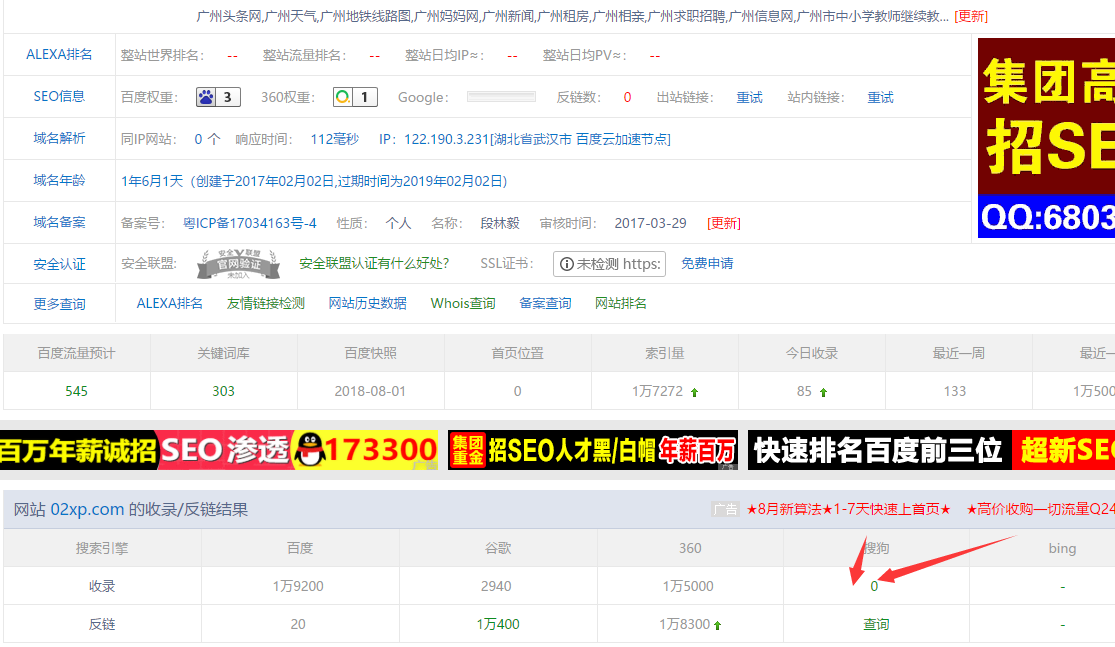Open 友情链接检测 tool link
Screen dimensions: 1115x647
pyautogui.click(x=266, y=303)
